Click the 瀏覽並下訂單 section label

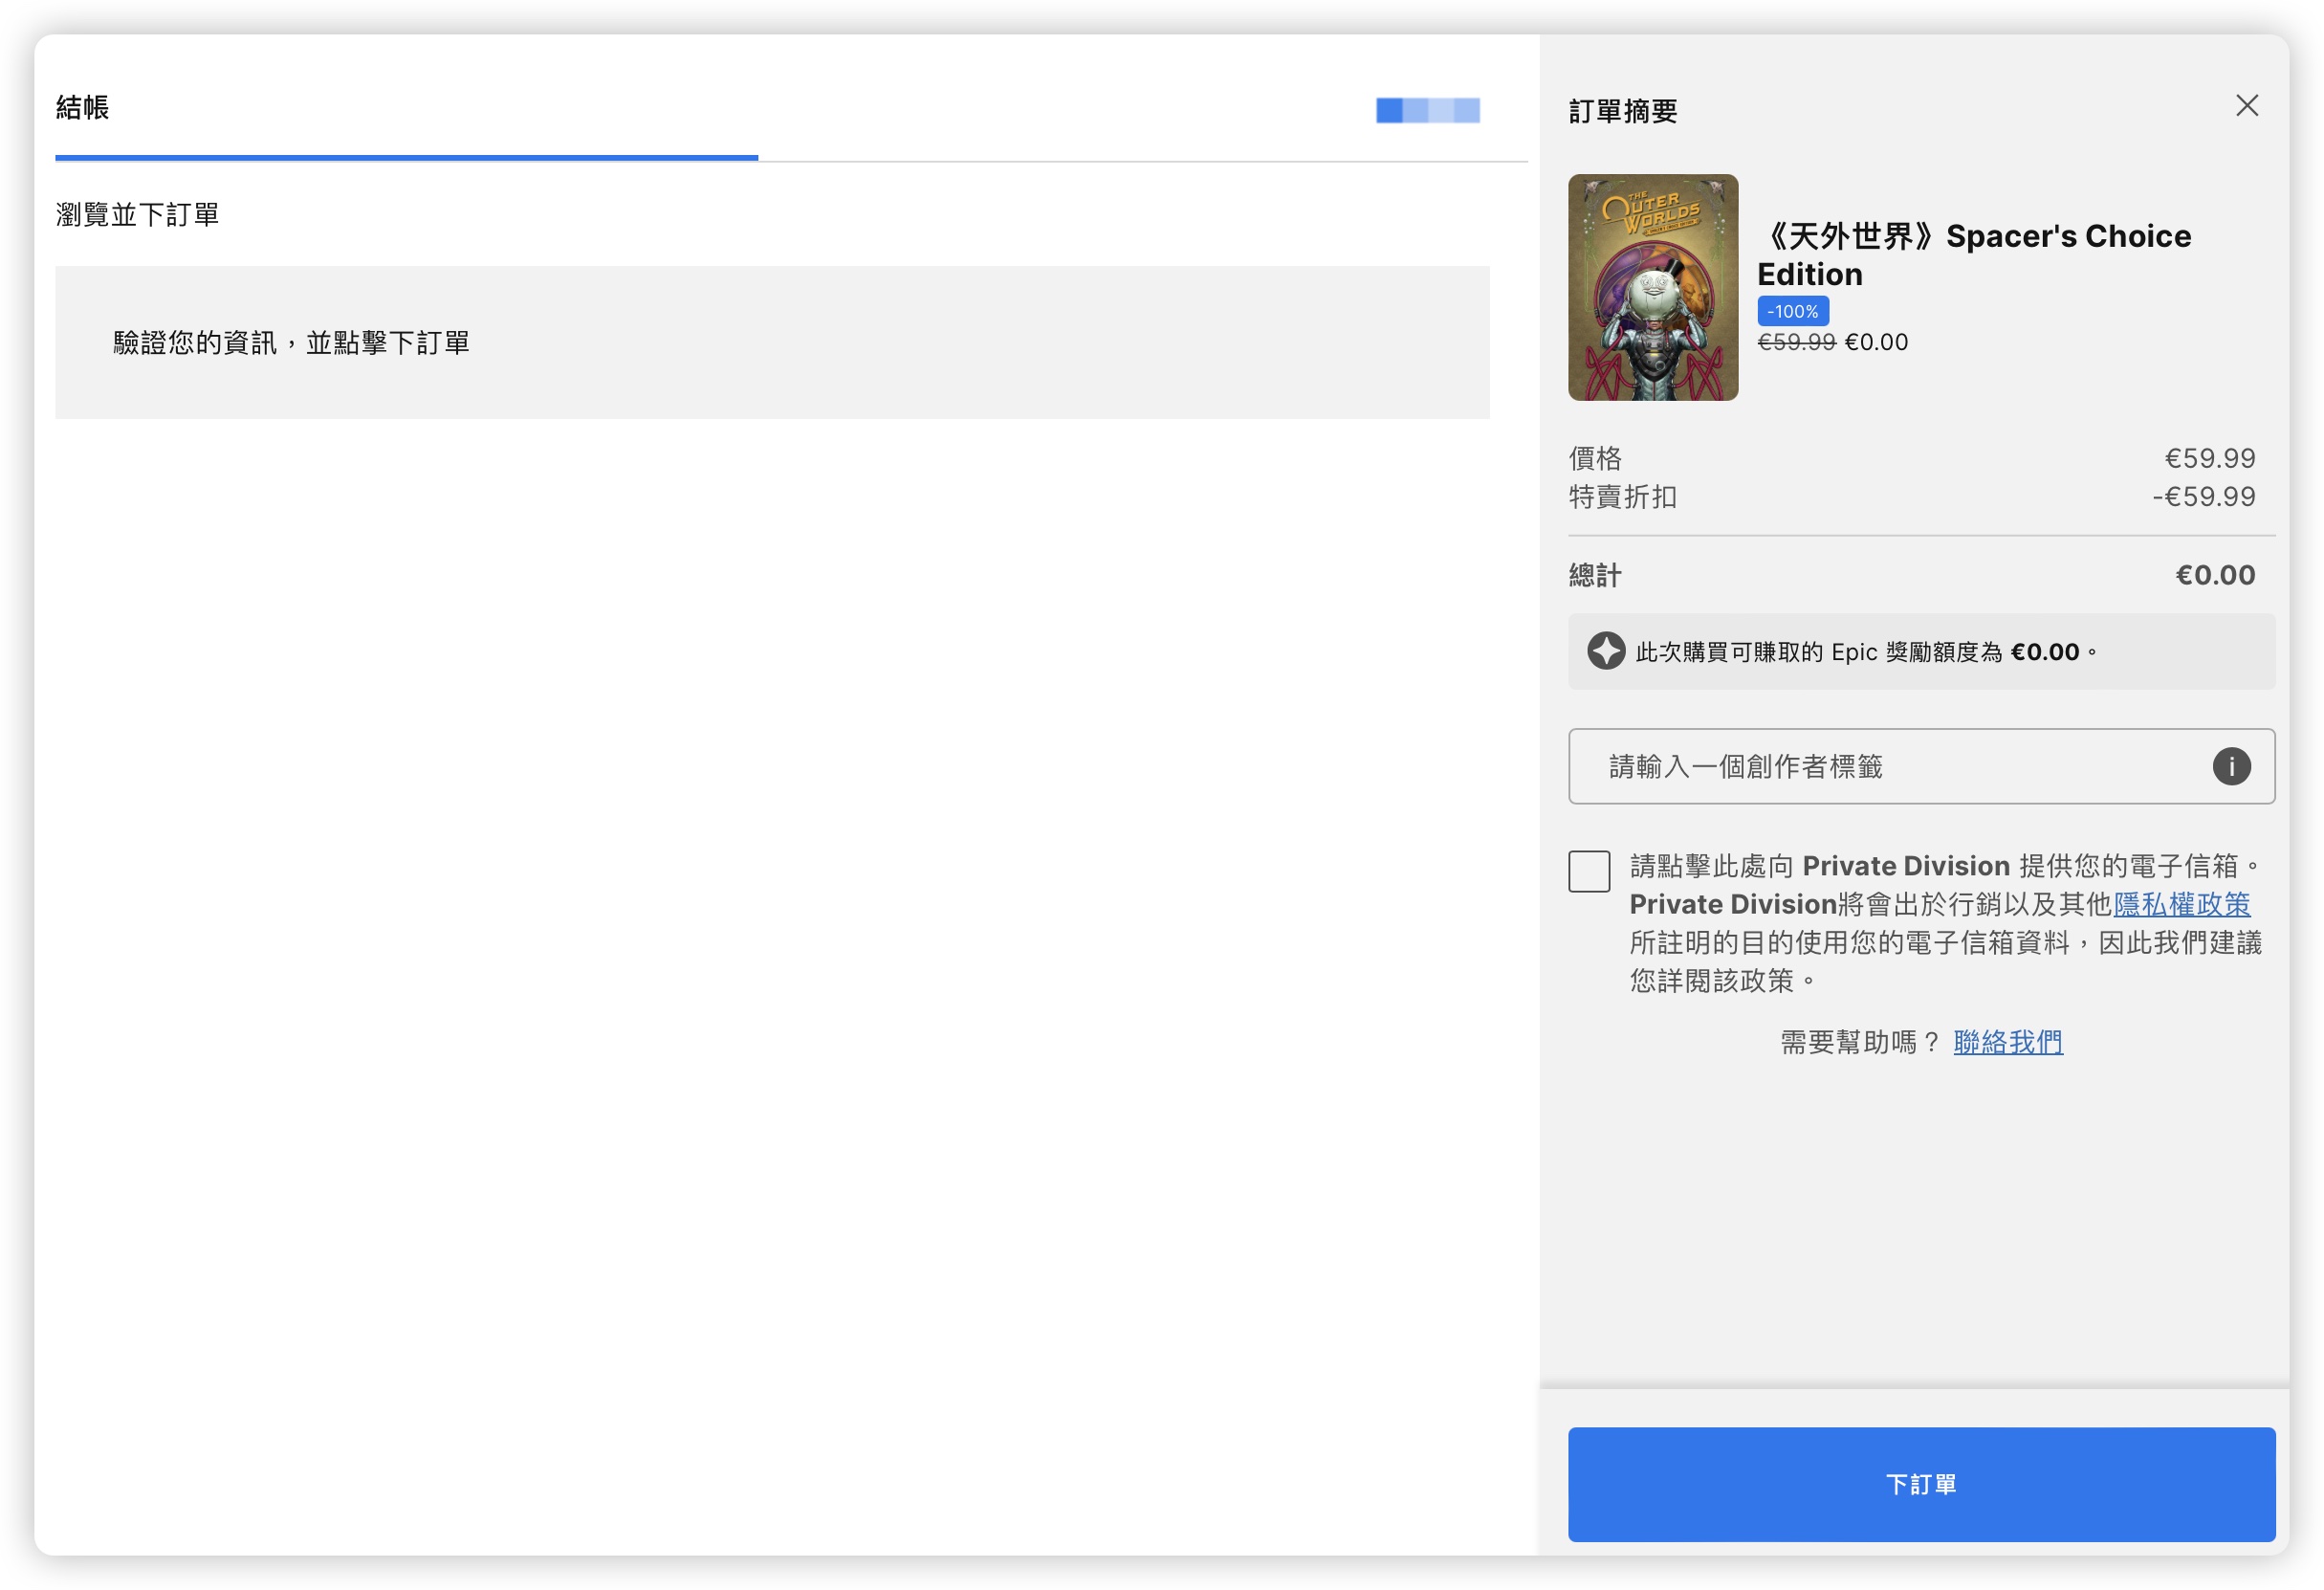[x=137, y=214]
